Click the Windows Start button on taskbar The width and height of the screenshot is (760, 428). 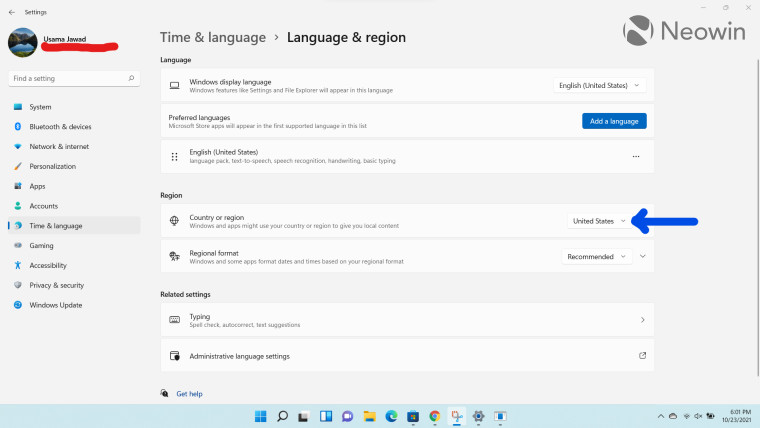point(260,416)
